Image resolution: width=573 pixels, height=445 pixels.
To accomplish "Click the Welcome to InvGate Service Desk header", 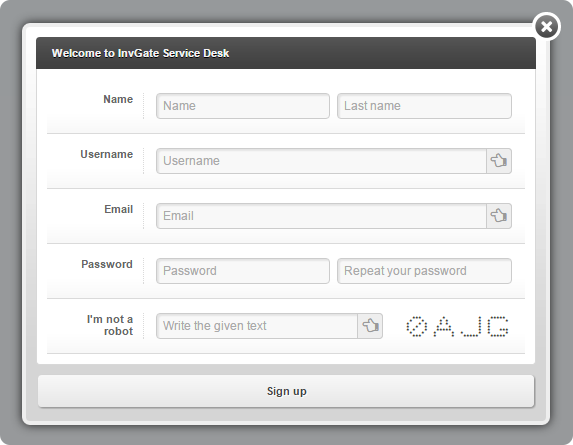I will [x=140, y=53].
